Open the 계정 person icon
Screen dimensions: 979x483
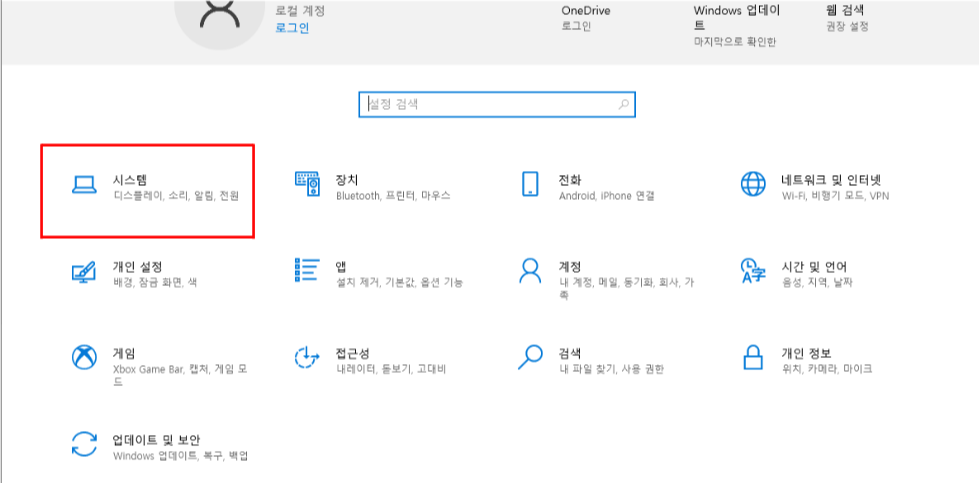pos(530,271)
